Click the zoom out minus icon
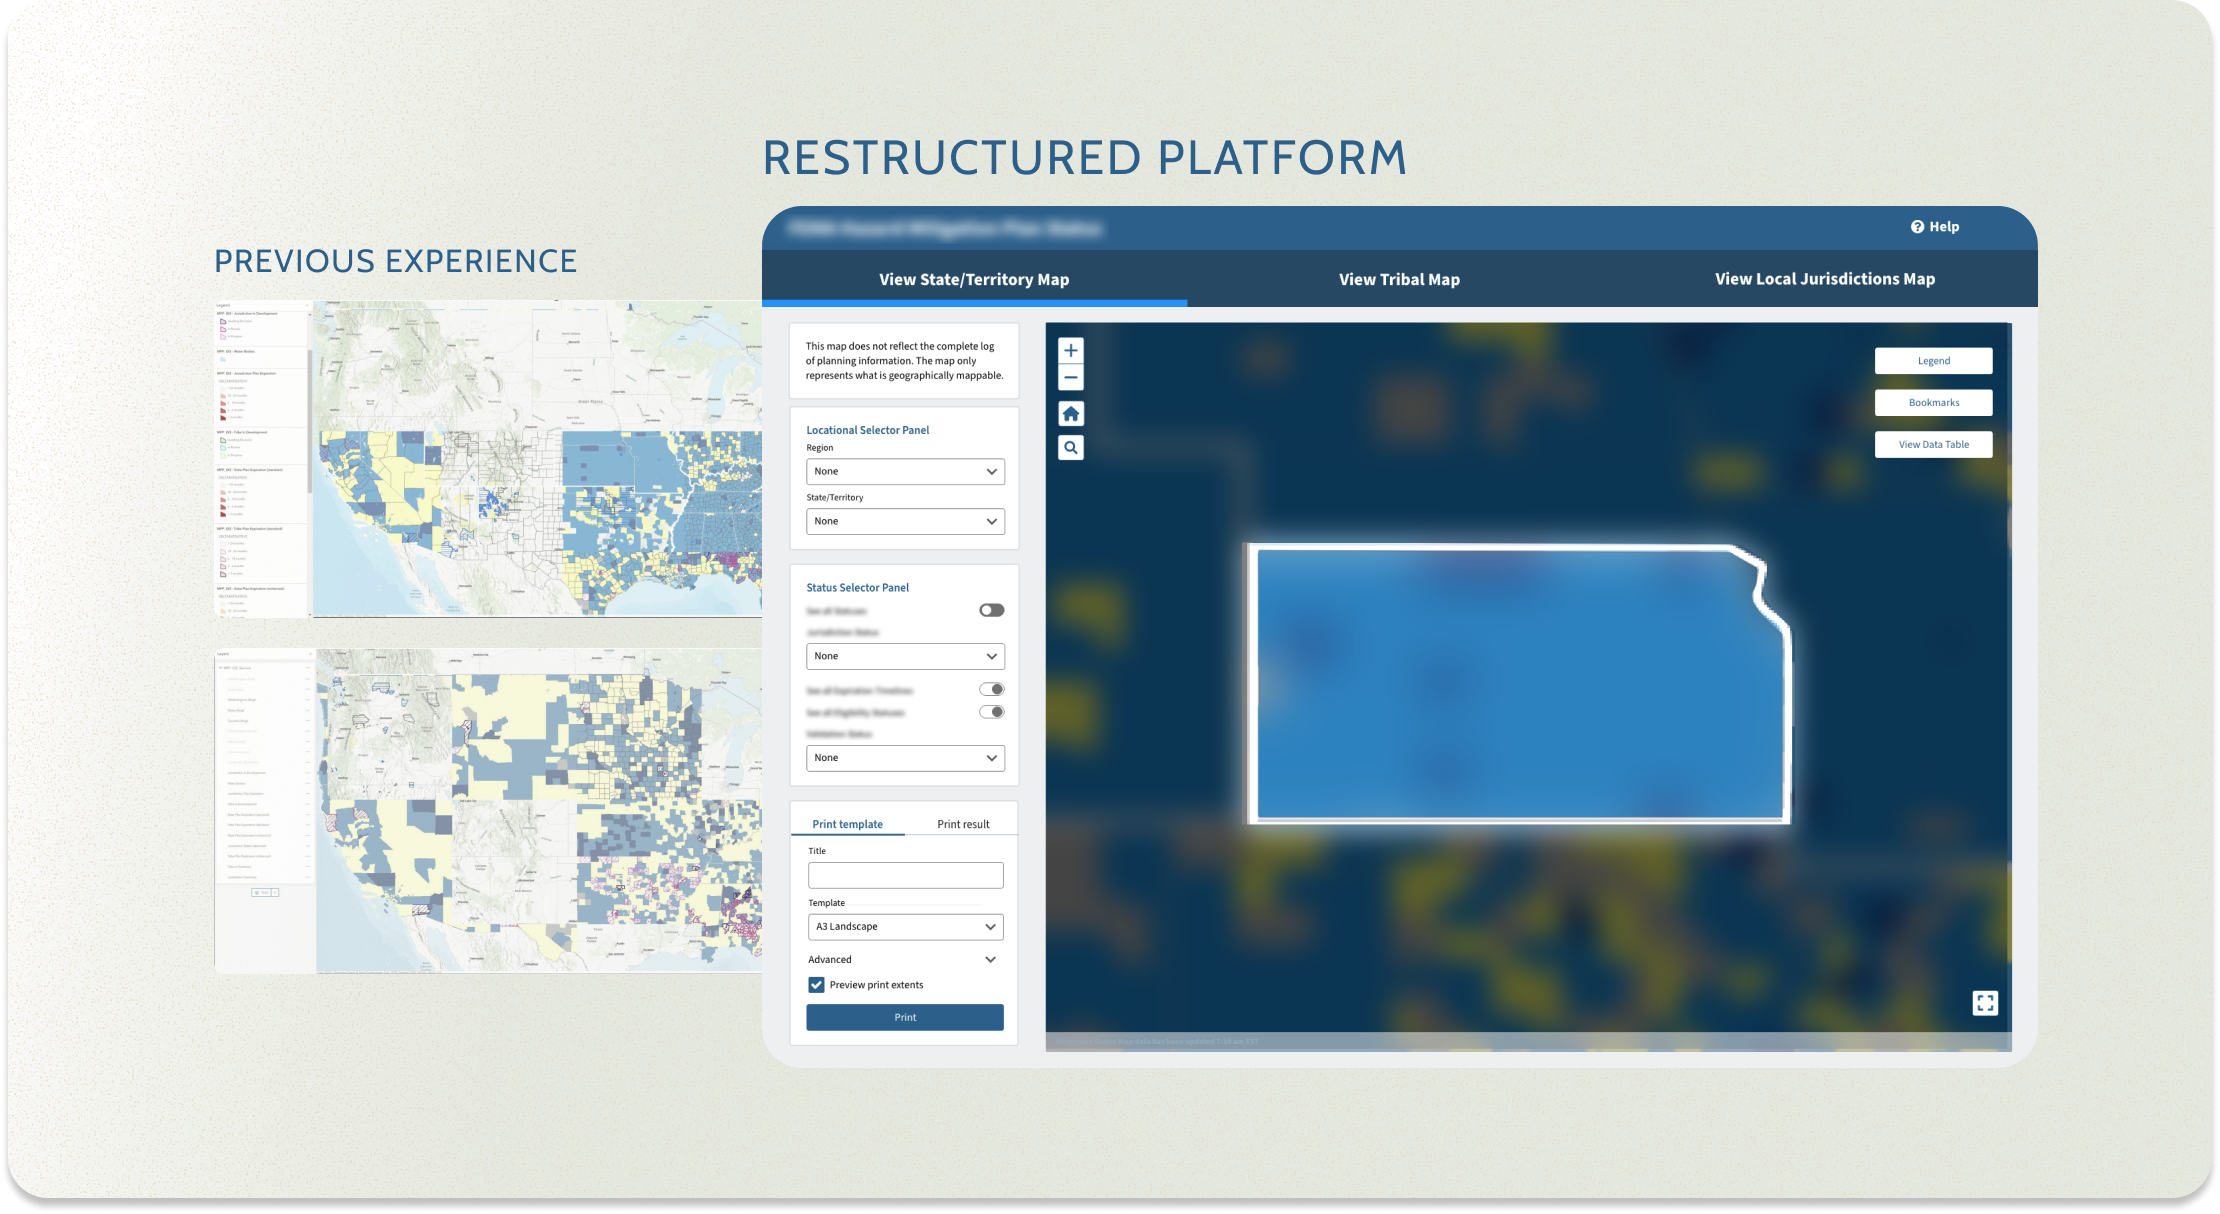The image size is (2220, 1214). click(1070, 377)
